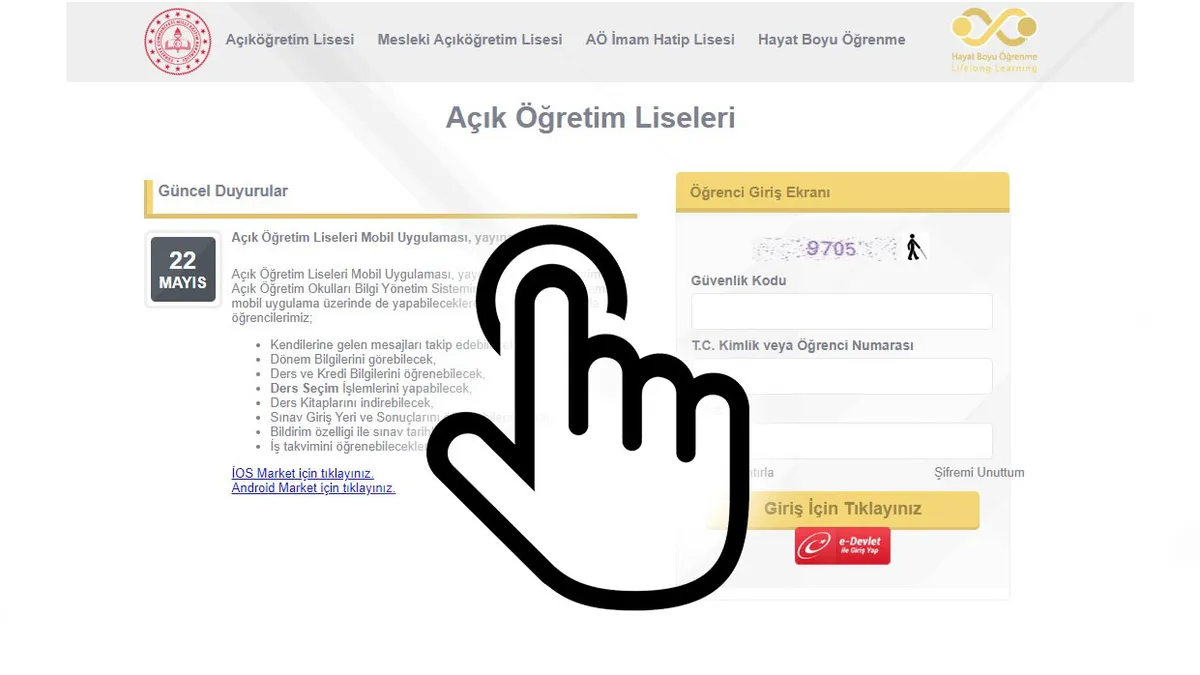
Task: Click the large pointing hand graphic
Action: click(588, 415)
